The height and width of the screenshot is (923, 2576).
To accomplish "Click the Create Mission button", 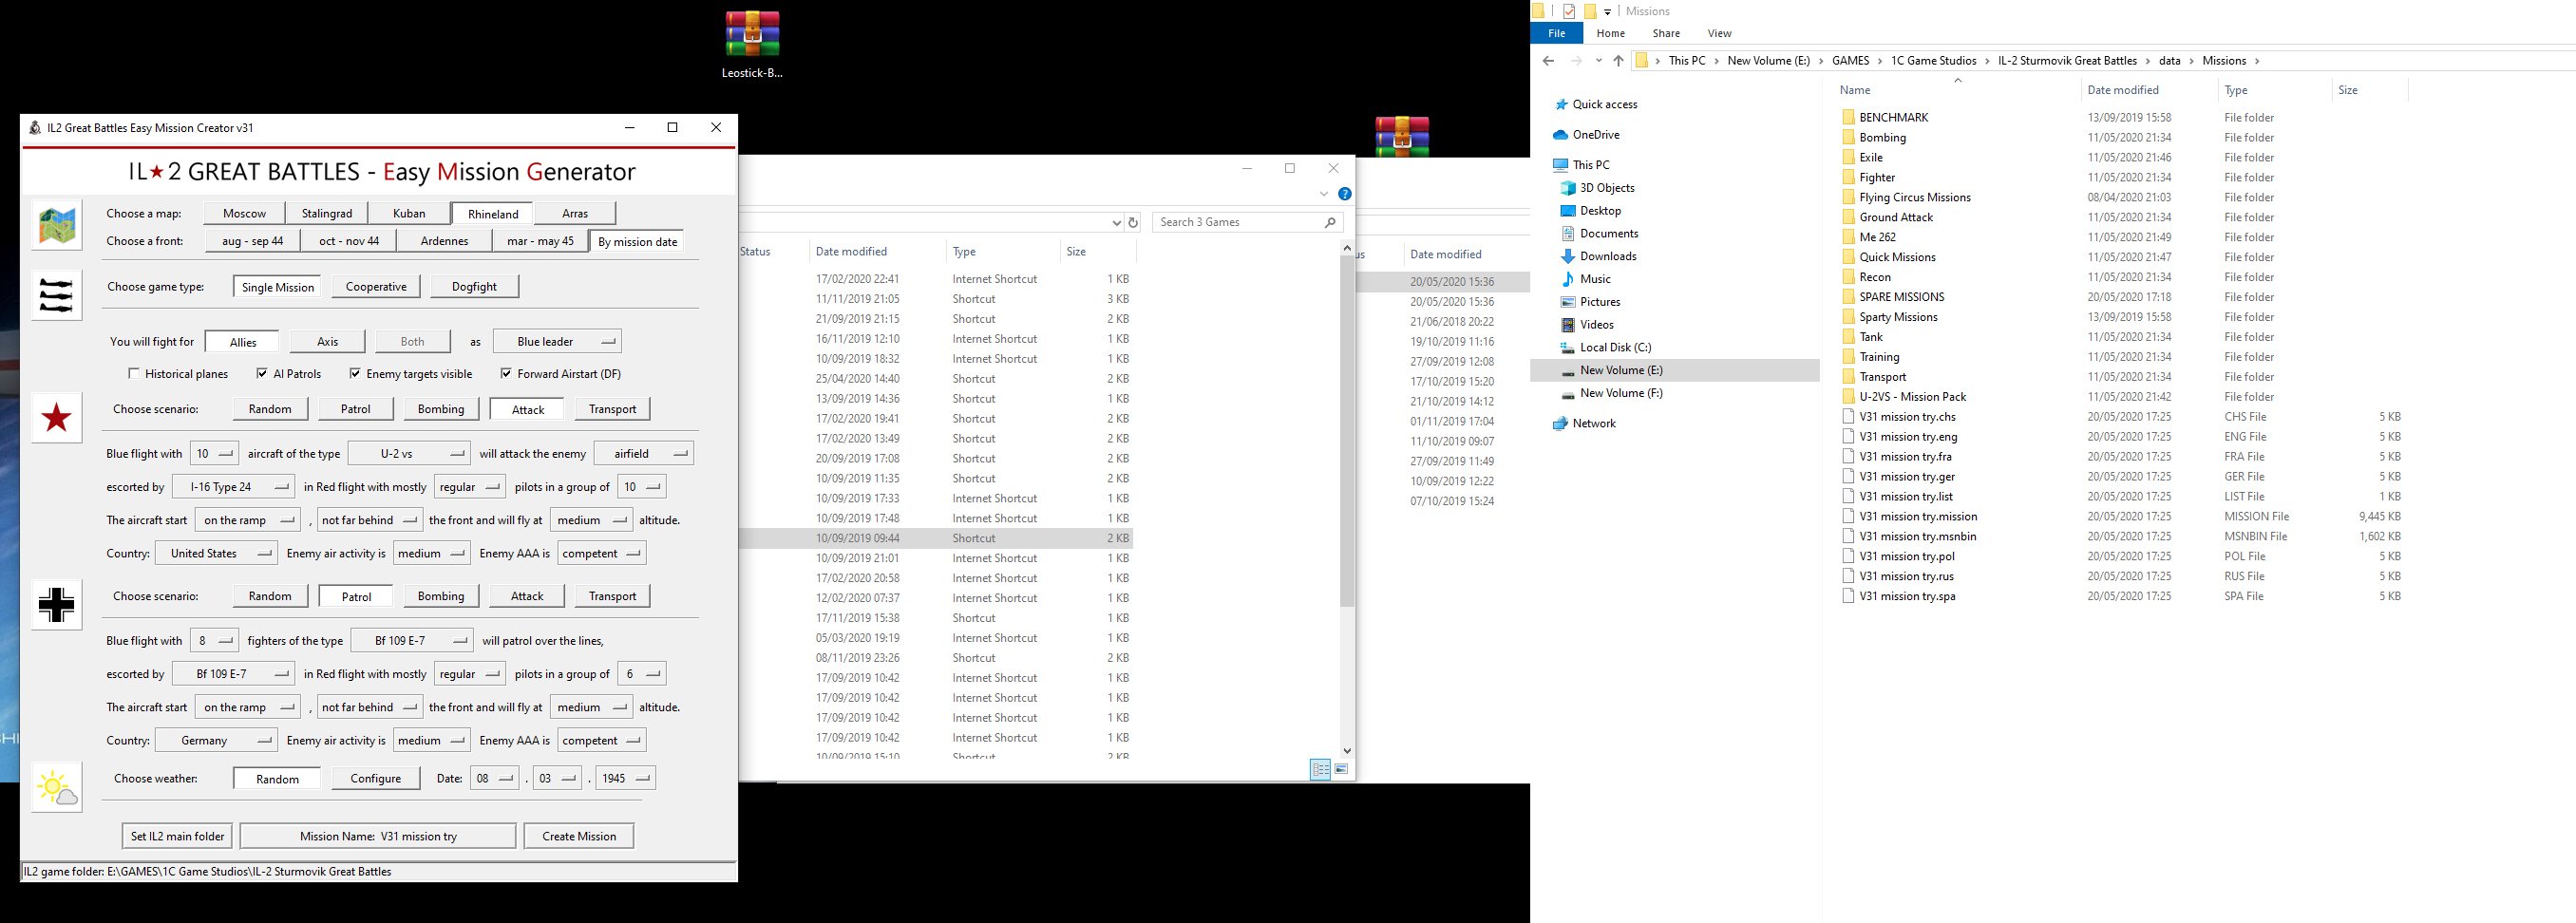I will 579,836.
